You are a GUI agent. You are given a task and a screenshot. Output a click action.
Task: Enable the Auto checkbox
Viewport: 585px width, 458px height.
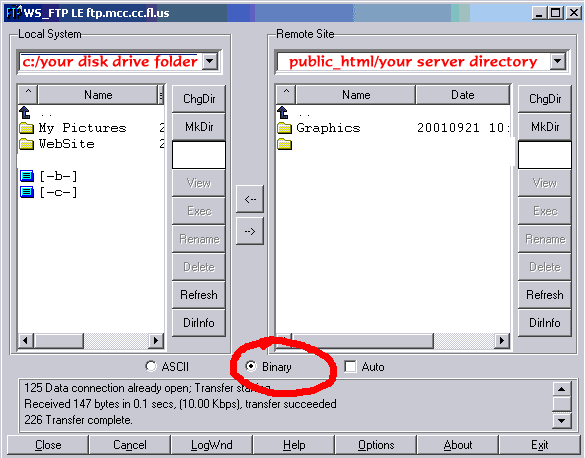(350, 367)
